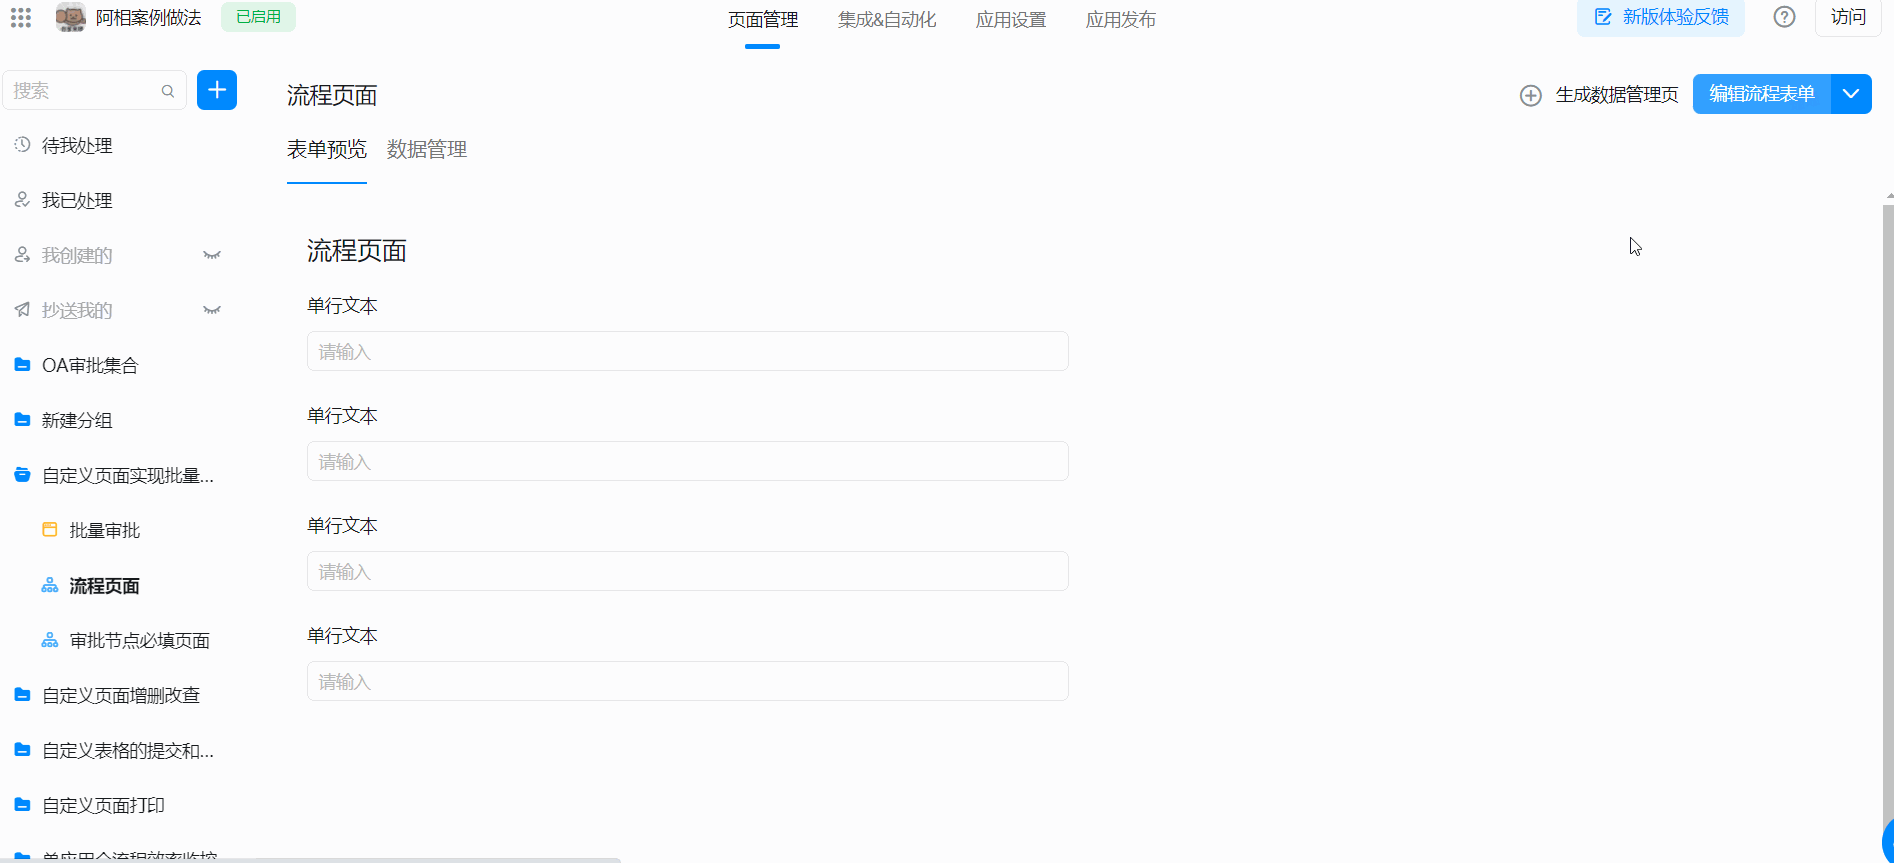
Task: Open 审批节点必填页面 page
Action: click(x=140, y=641)
